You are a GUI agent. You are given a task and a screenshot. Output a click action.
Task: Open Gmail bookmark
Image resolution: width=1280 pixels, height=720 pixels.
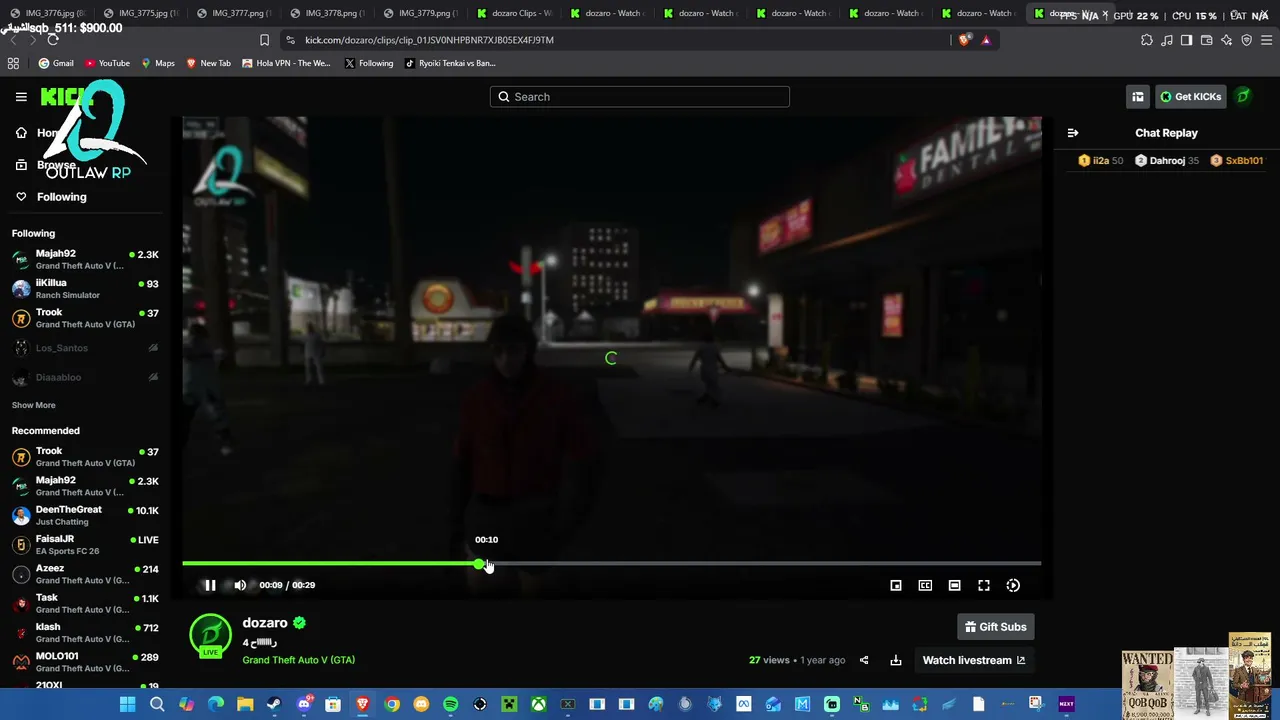click(x=56, y=63)
